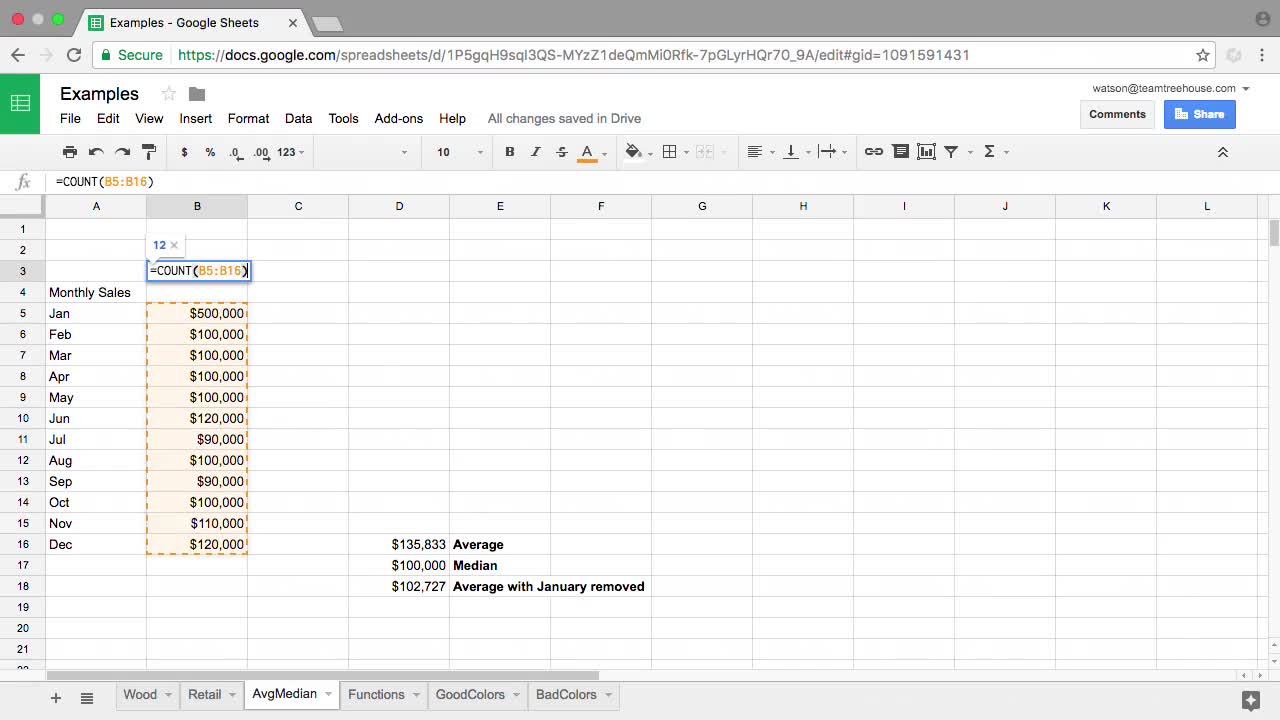The width and height of the screenshot is (1280, 720).
Task: Open the 123 number format dropdown
Action: (288, 152)
